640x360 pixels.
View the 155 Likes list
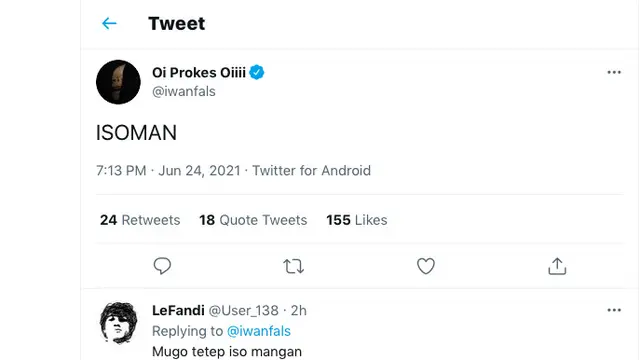(357, 220)
